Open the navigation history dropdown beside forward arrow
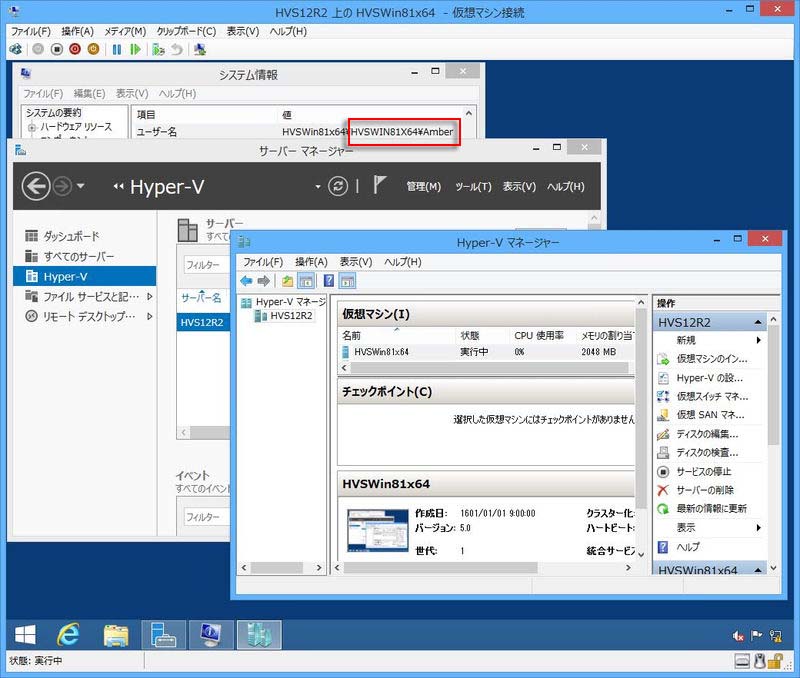Image resolution: width=800 pixels, height=678 pixels. 81,186
